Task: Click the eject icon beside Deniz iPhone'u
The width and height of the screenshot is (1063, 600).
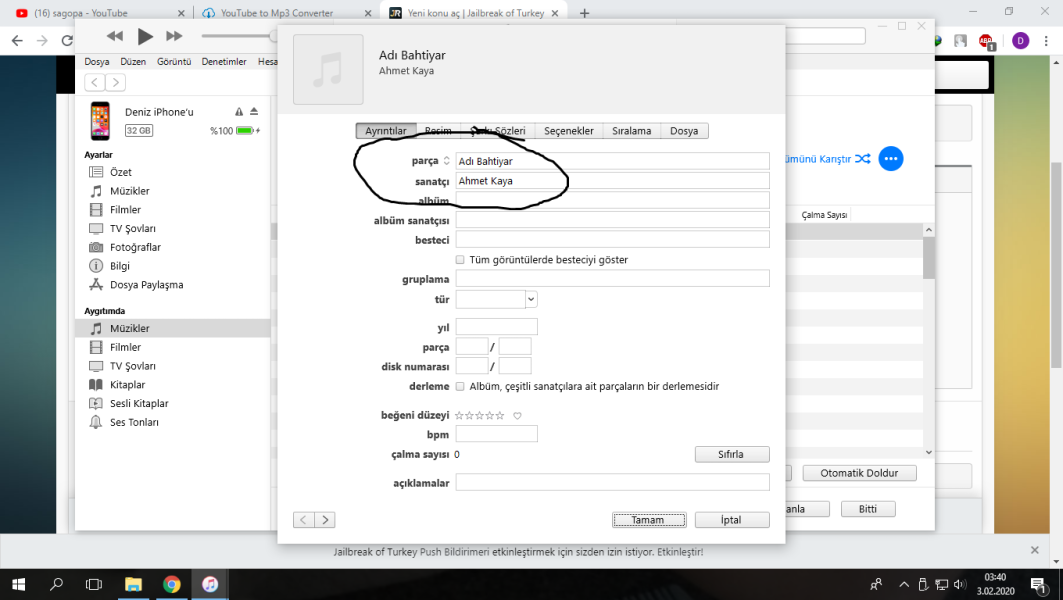Action: click(x=254, y=112)
